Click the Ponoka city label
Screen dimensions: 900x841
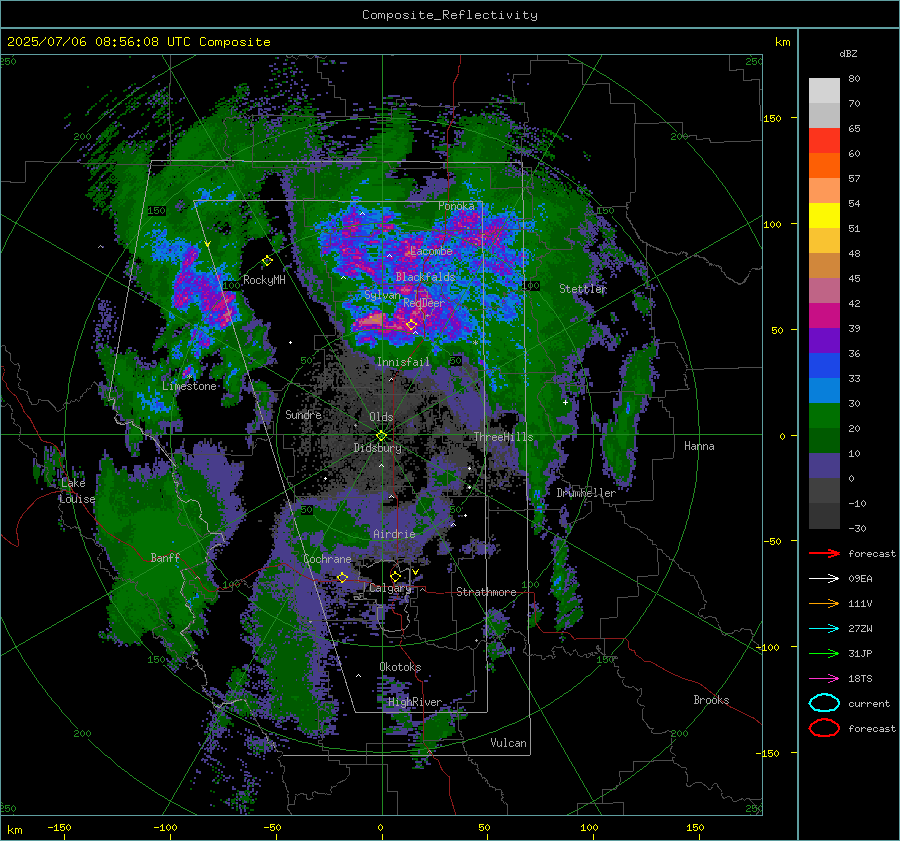[x=456, y=206]
